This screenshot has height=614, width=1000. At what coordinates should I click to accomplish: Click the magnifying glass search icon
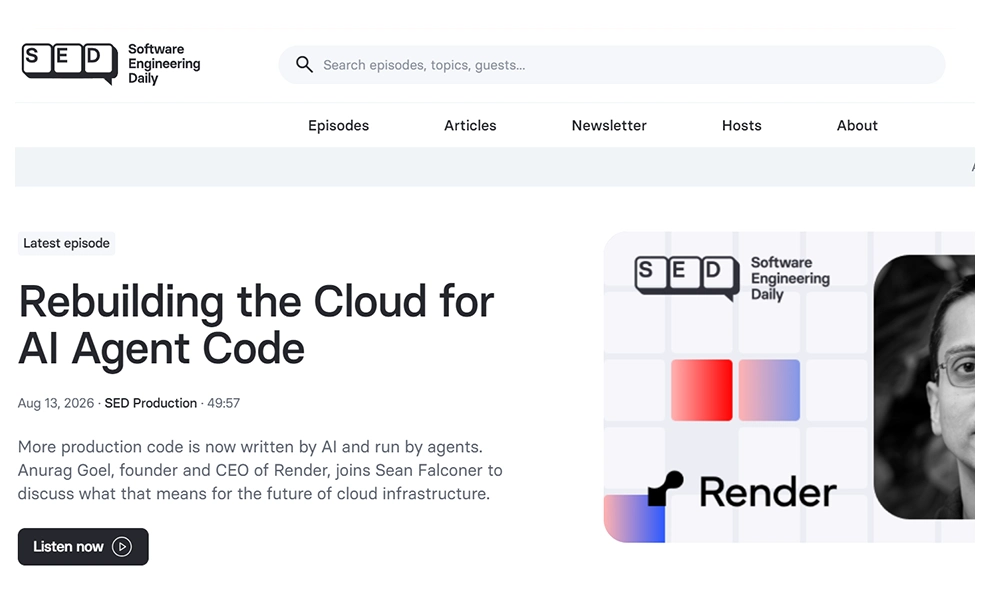[x=304, y=64]
